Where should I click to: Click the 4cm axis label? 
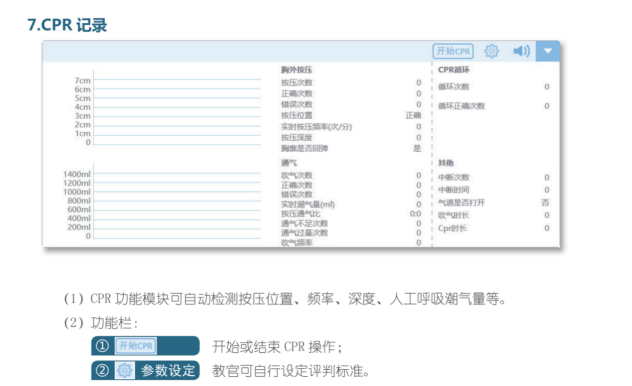pyautogui.click(x=82, y=107)
